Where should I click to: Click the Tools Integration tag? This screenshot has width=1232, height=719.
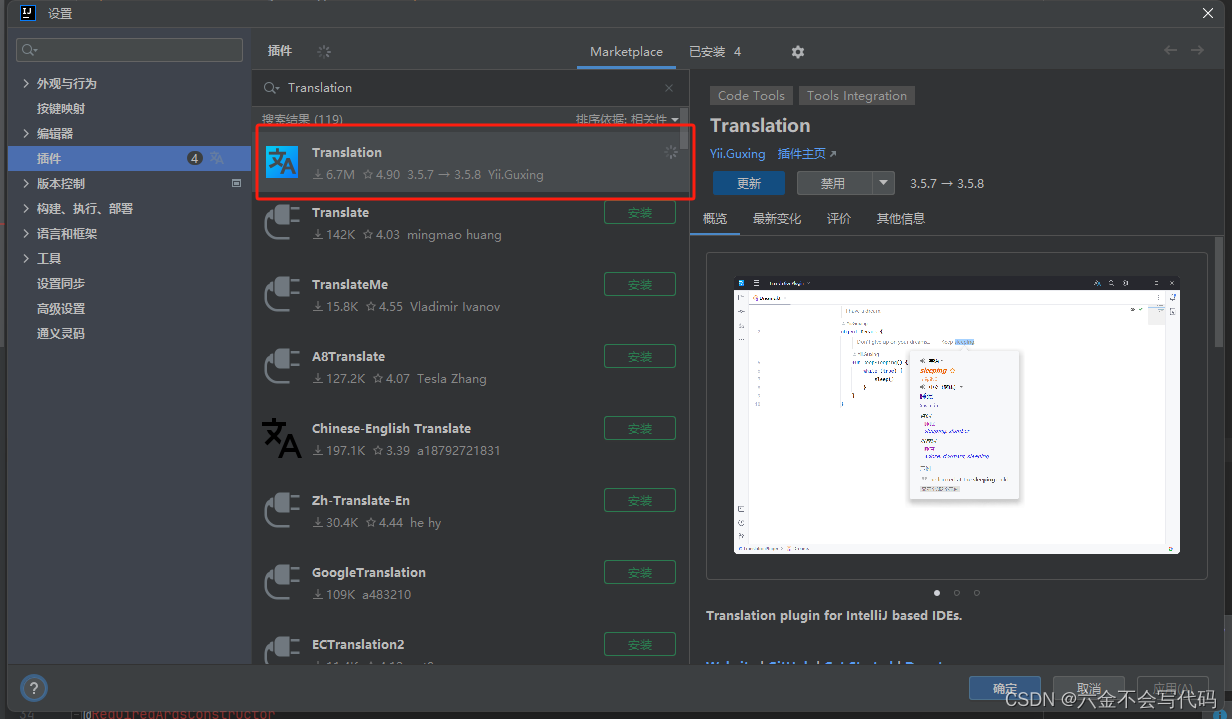pos(857,96)
